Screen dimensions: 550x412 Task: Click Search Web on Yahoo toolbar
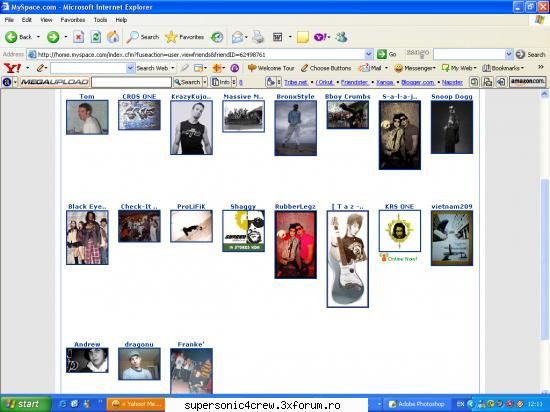pos(152,68)
